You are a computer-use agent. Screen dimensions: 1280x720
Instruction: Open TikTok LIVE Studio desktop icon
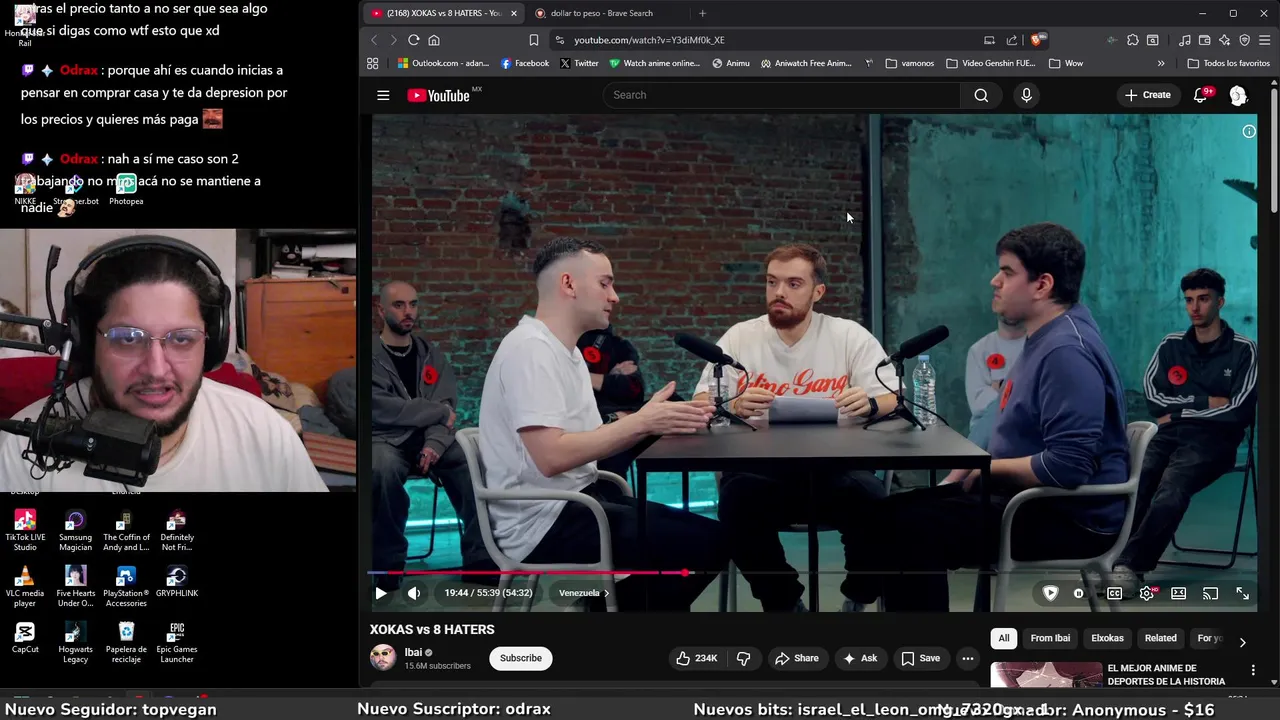click(x=25, y=530)
